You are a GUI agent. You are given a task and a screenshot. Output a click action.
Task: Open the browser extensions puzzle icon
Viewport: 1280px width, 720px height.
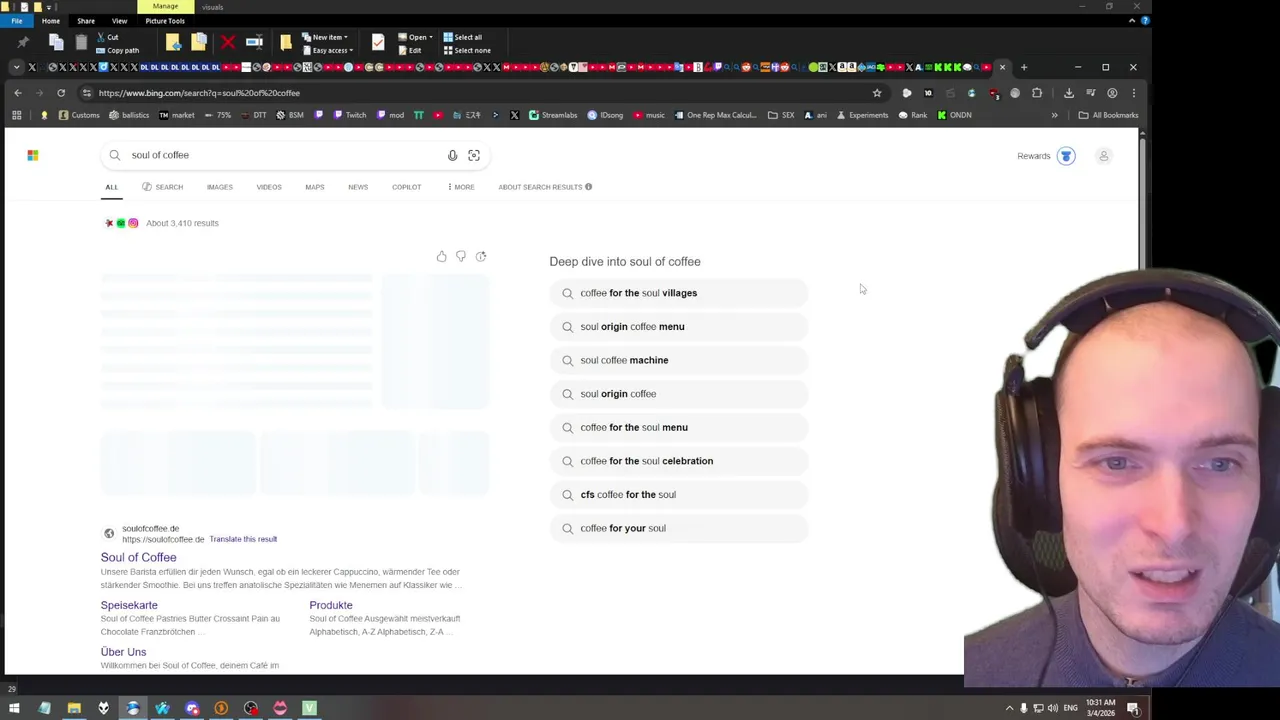click(1037, 93)
